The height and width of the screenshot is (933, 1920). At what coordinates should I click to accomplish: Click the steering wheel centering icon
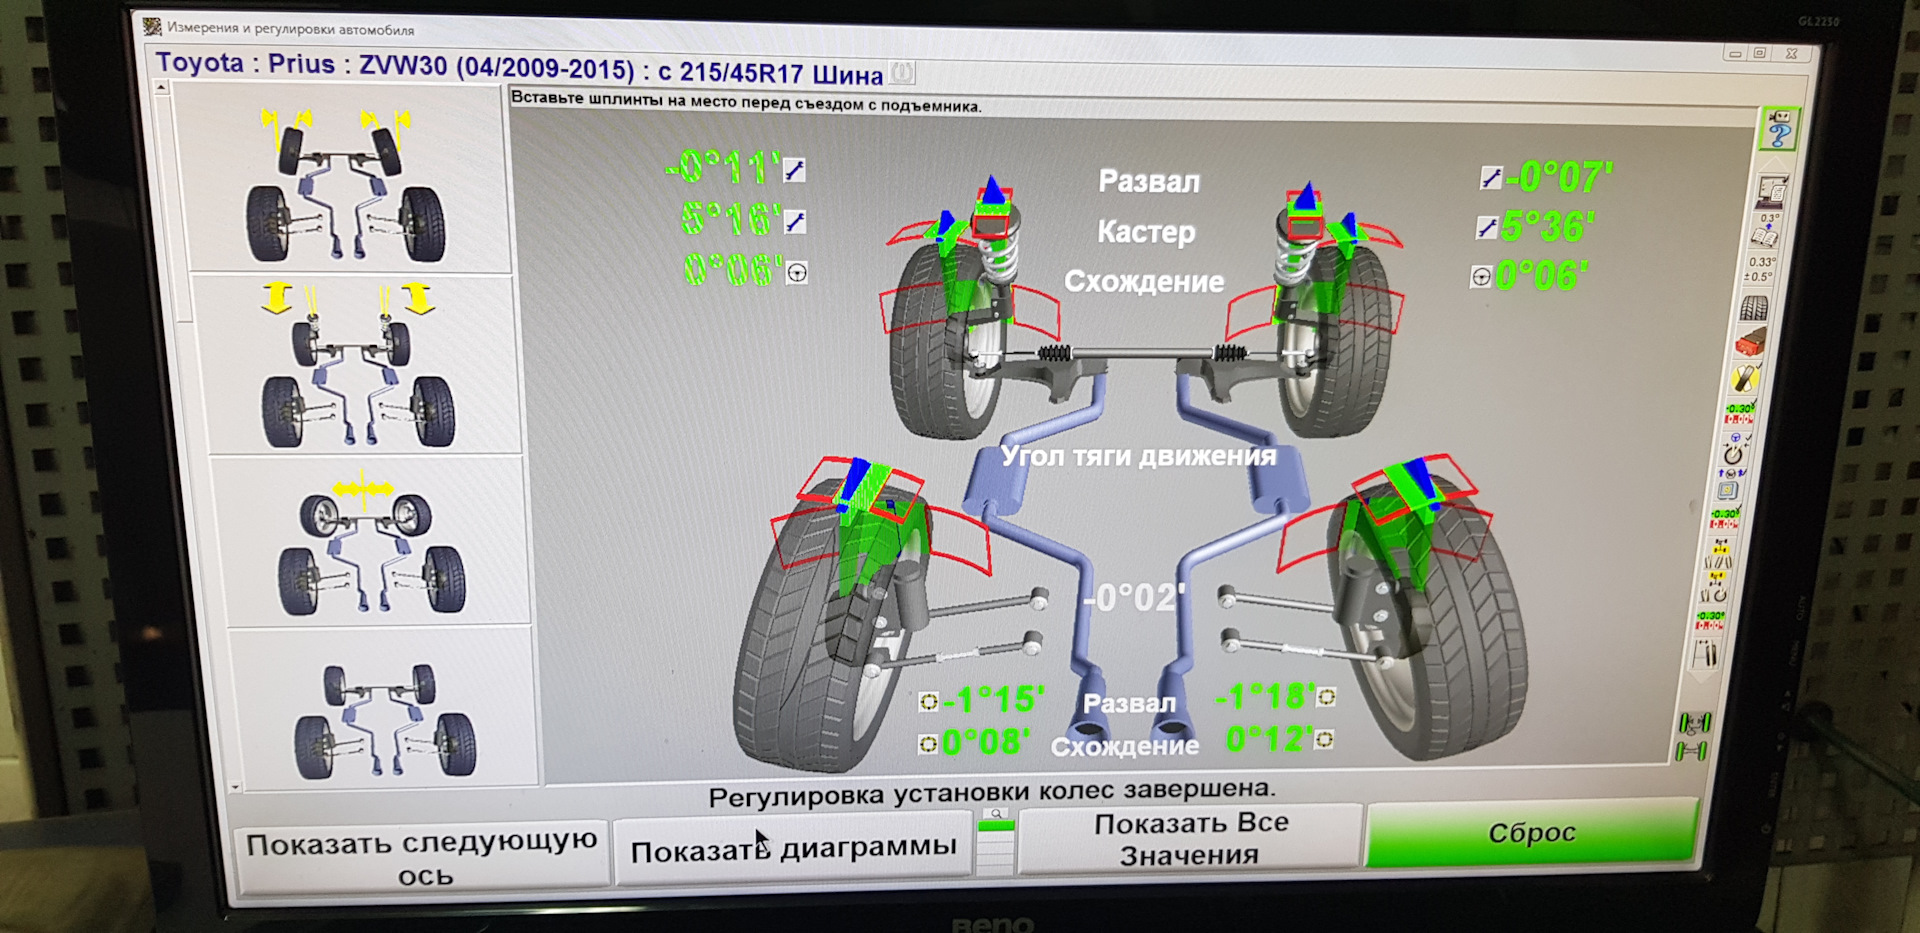pyautogui.click(x=1733, y=450)
